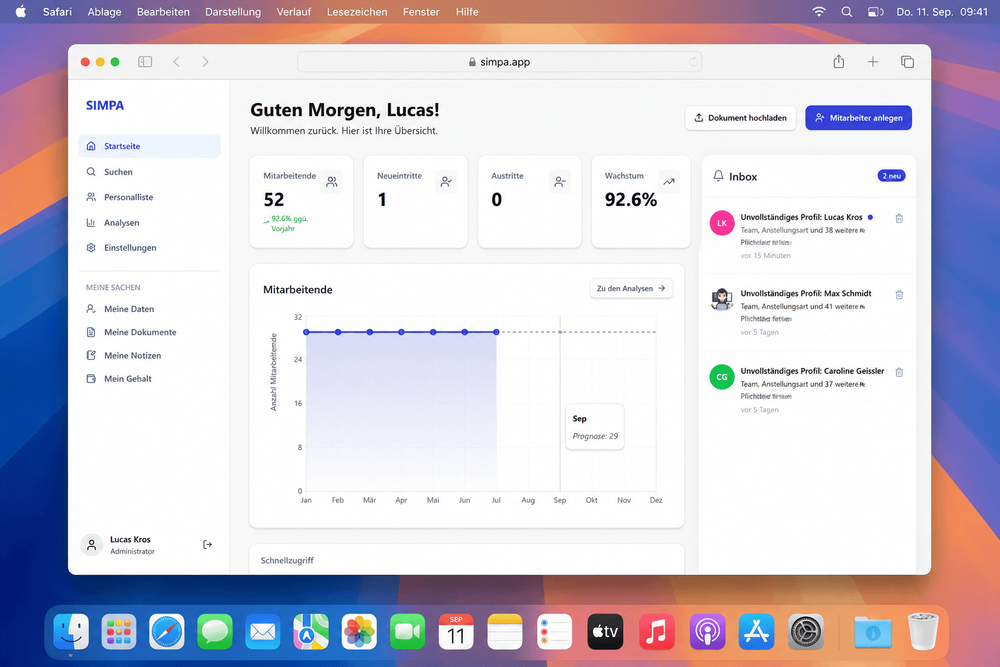Open Photos from the Dock
The height and width of the screenshot is (667, 1000).
coord(359,632)
